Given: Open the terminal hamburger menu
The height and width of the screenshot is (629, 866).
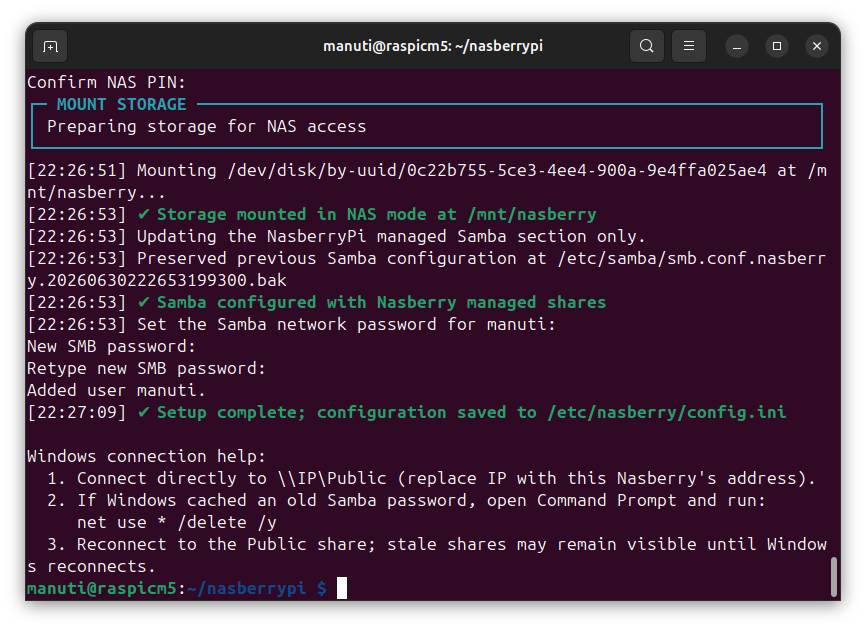Looking at the screenshot, I should tap(689, 46).
